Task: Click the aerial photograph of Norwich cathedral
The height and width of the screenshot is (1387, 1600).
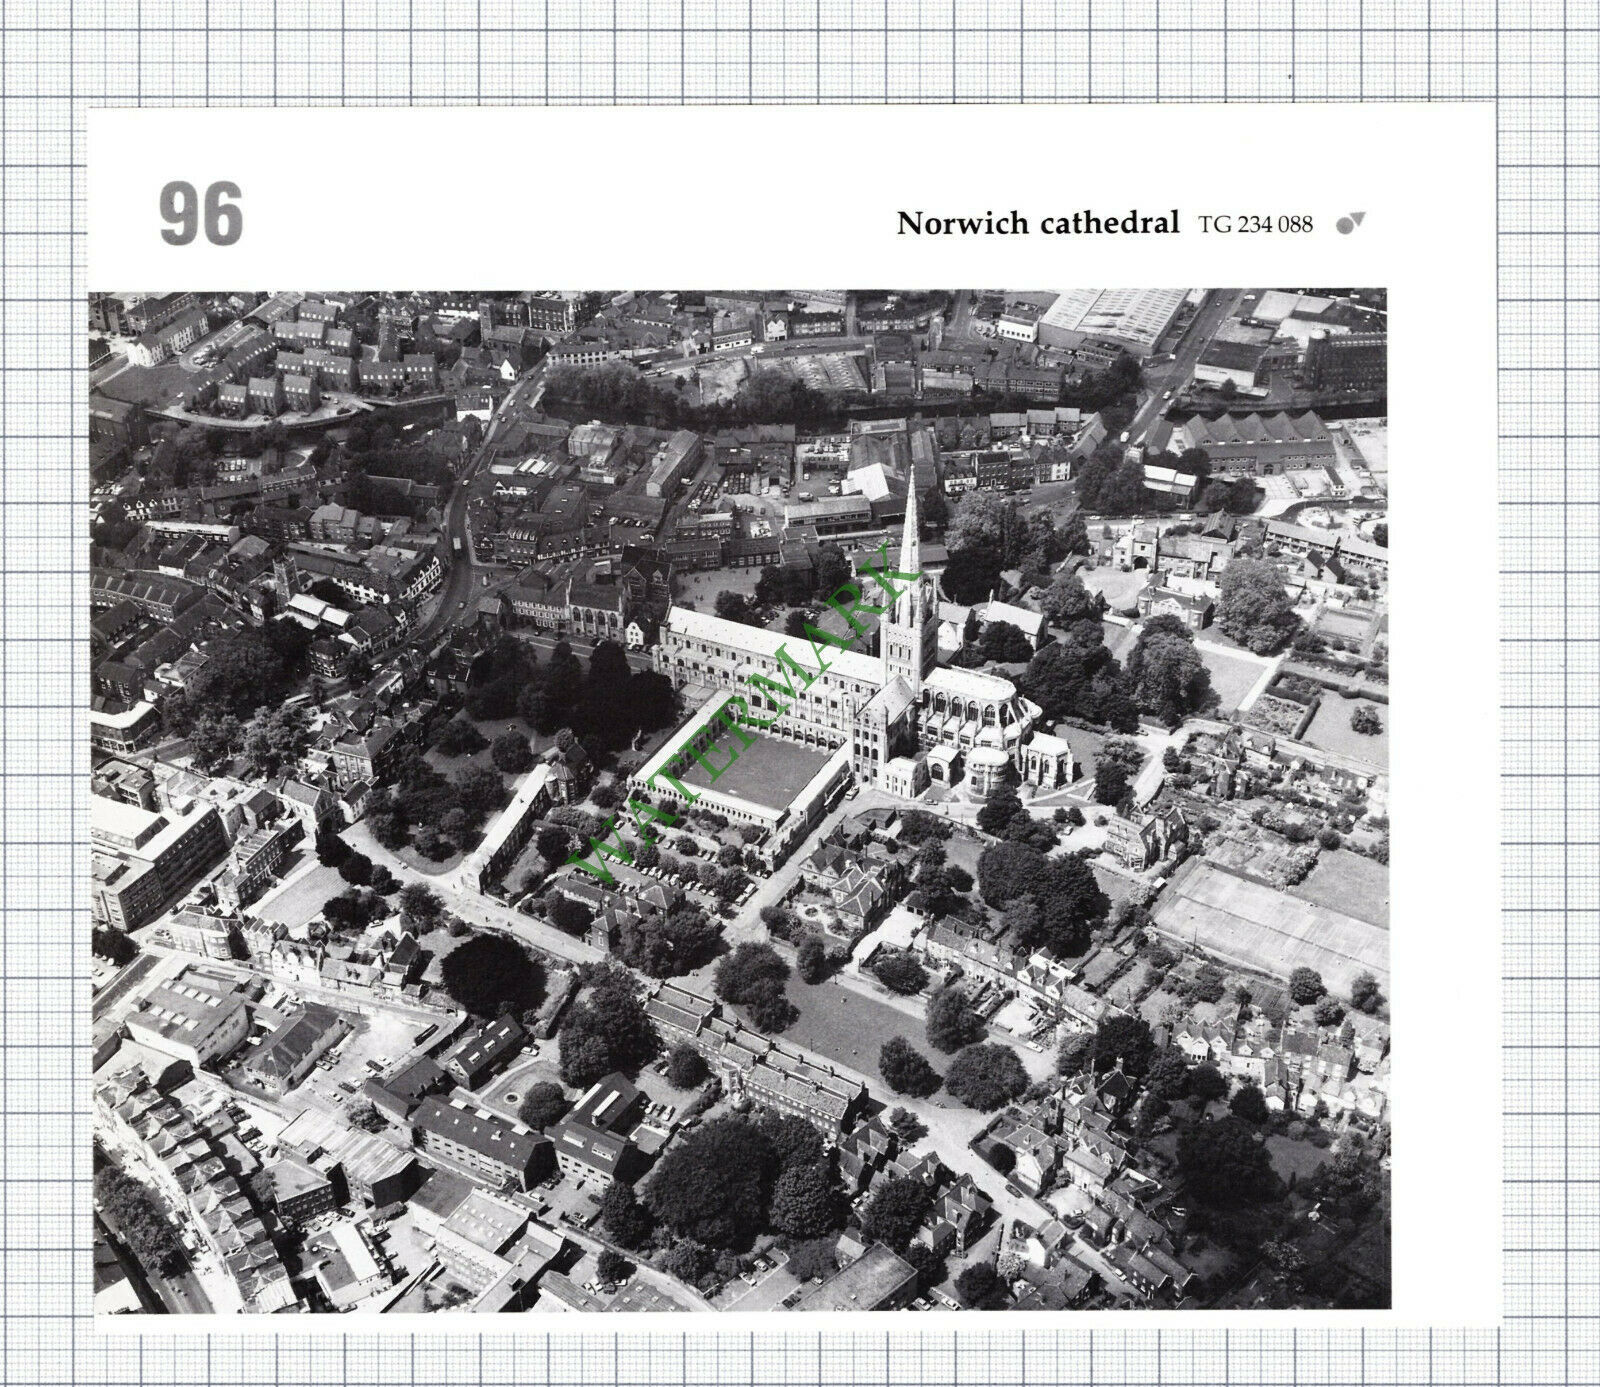Action: pyautogui.click(x=739, y=800)
